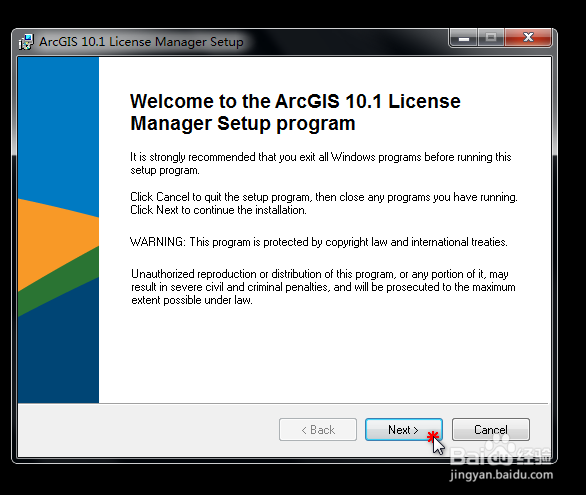
Task: Click the 'It is strongly recommended' paragraph
Action: click(321, 164)
